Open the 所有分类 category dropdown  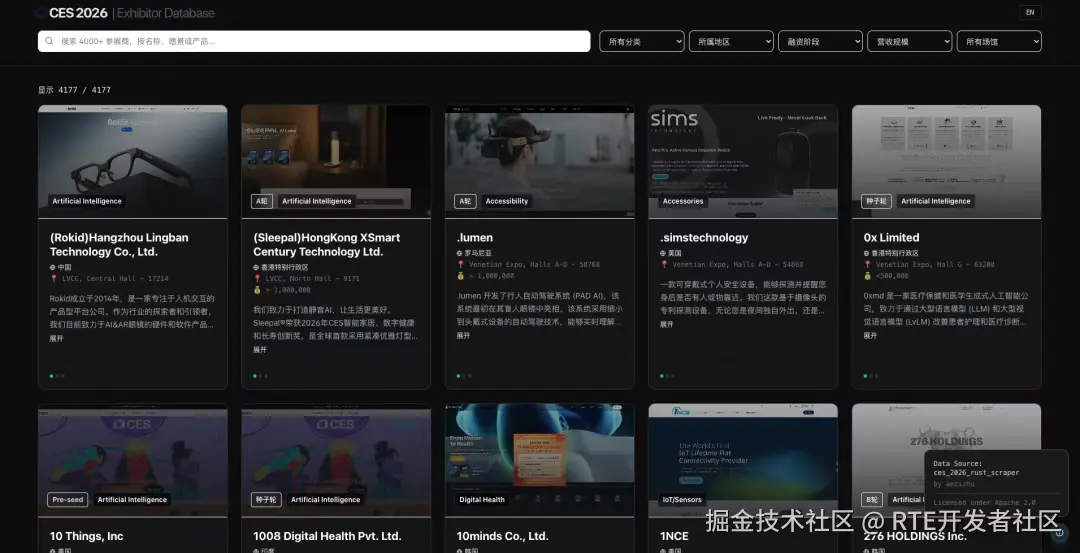click(641, 41)
